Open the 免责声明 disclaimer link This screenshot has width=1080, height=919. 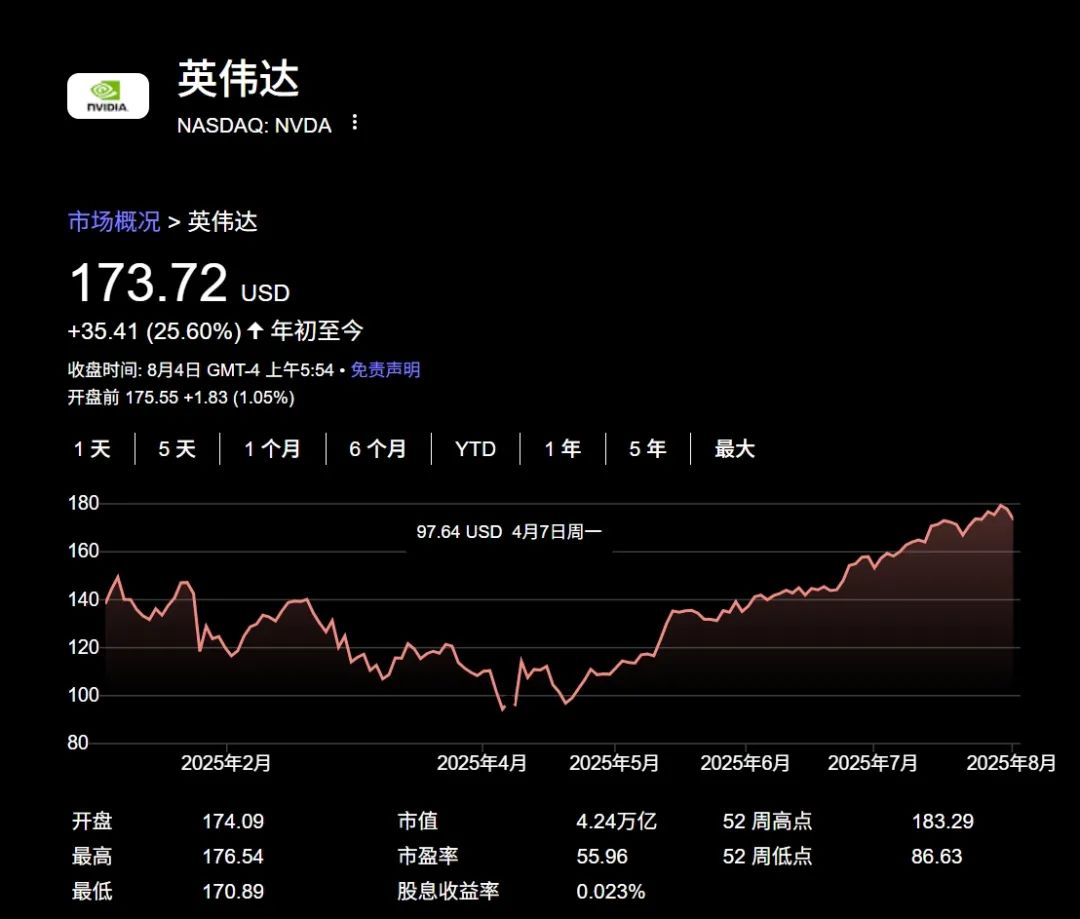384,369
